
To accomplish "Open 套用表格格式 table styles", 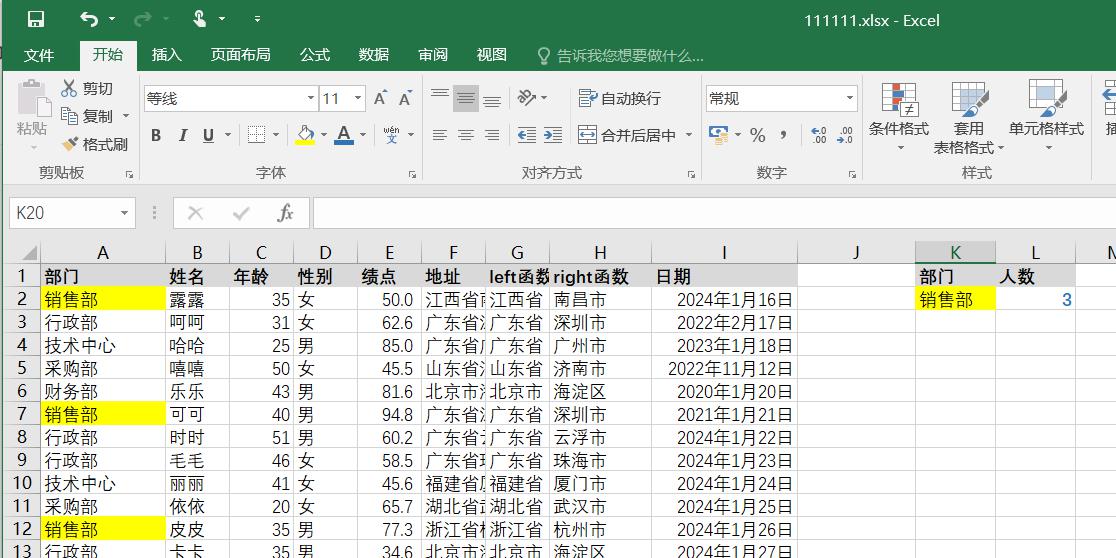I will pos(969,117).
